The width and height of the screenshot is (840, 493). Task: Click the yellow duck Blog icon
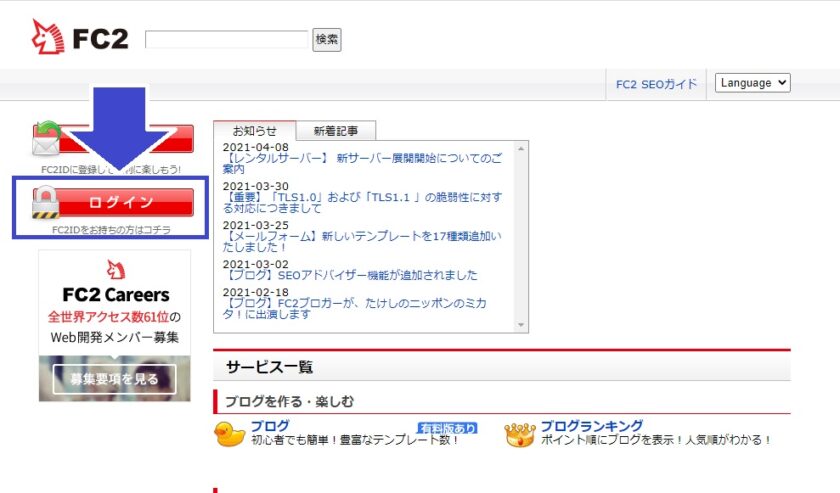[229, 434]
